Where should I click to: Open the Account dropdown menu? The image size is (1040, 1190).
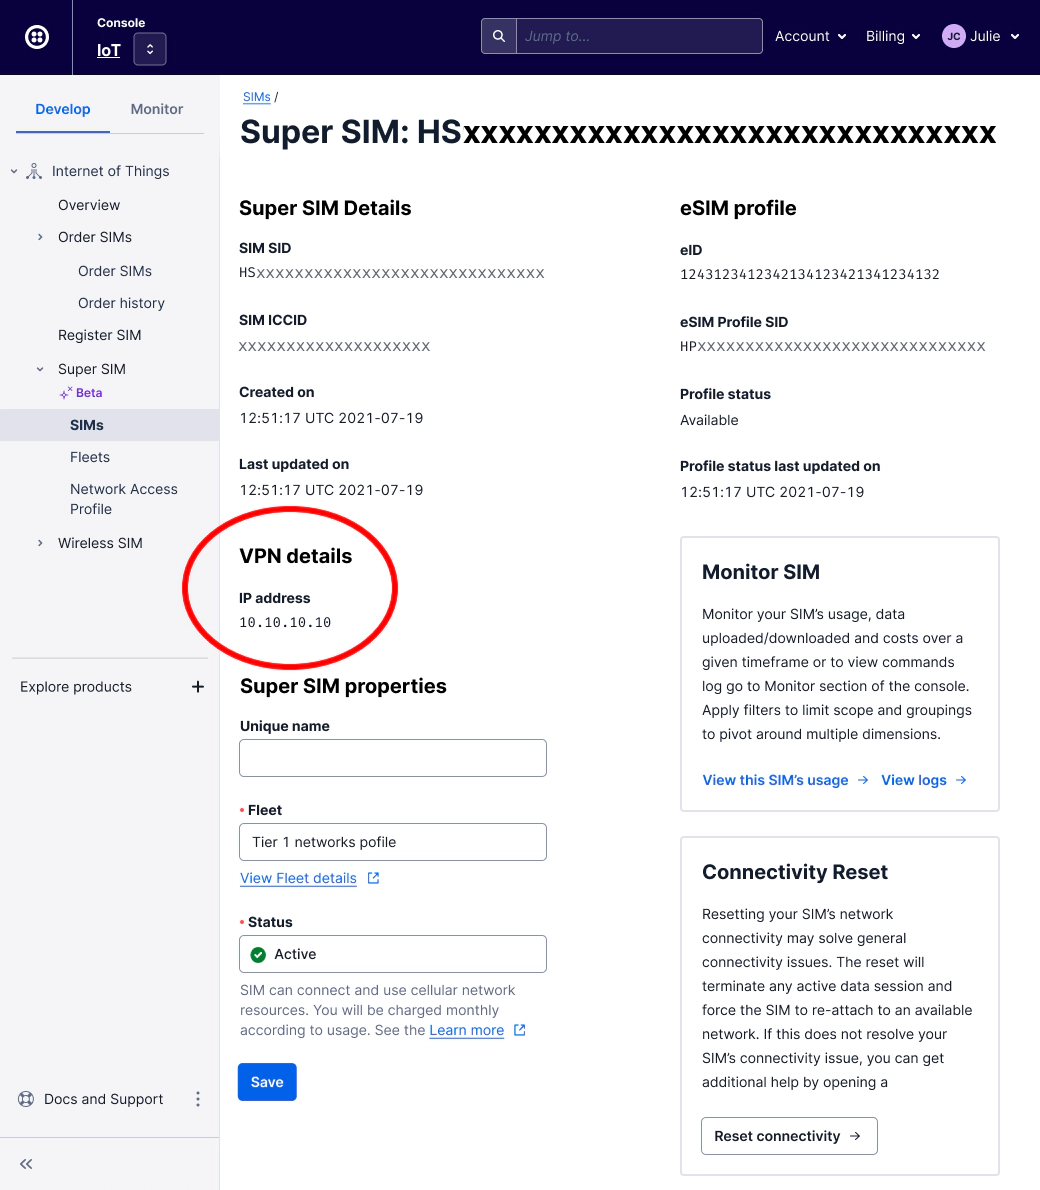(811, 36)
